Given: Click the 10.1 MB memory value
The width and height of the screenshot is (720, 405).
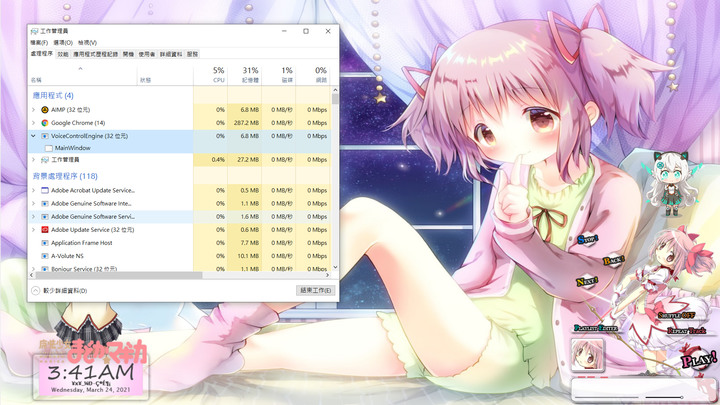Looking at the screenshot, I should coord(248,256).
